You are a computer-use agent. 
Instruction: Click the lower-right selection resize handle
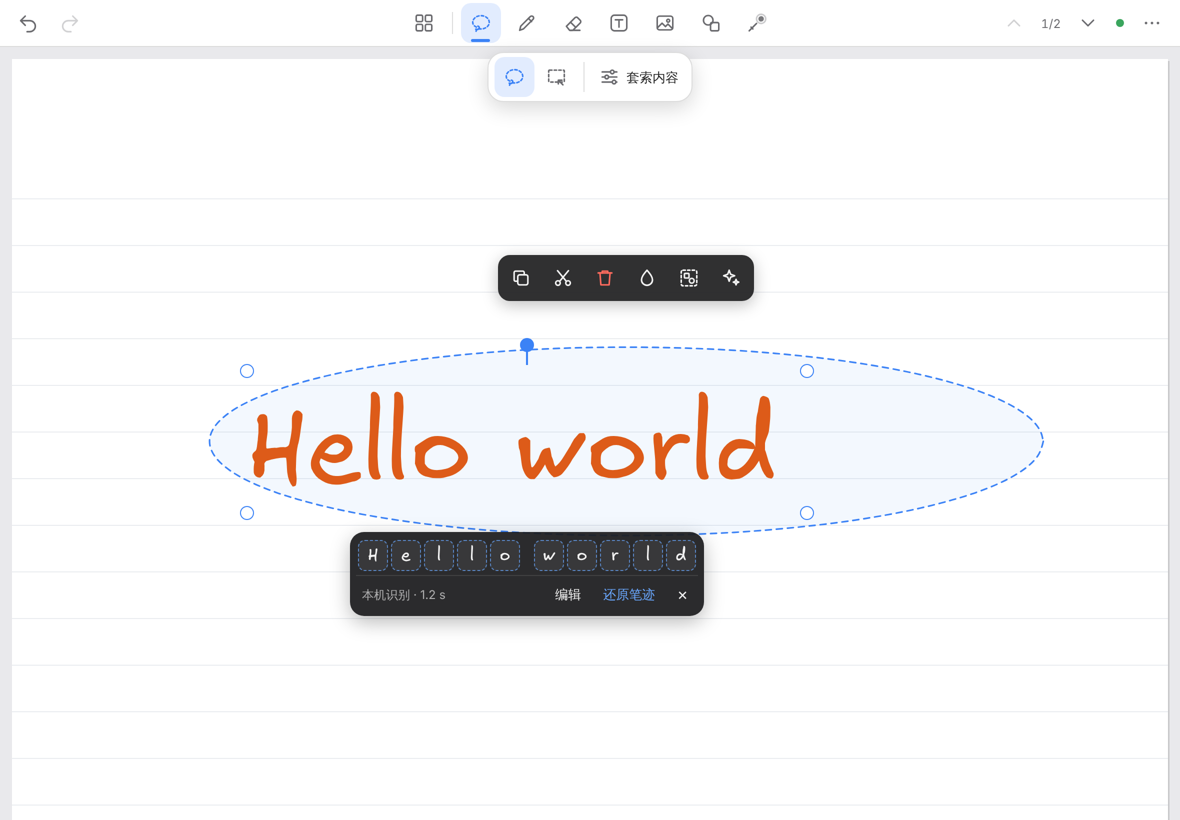point(807,513)
